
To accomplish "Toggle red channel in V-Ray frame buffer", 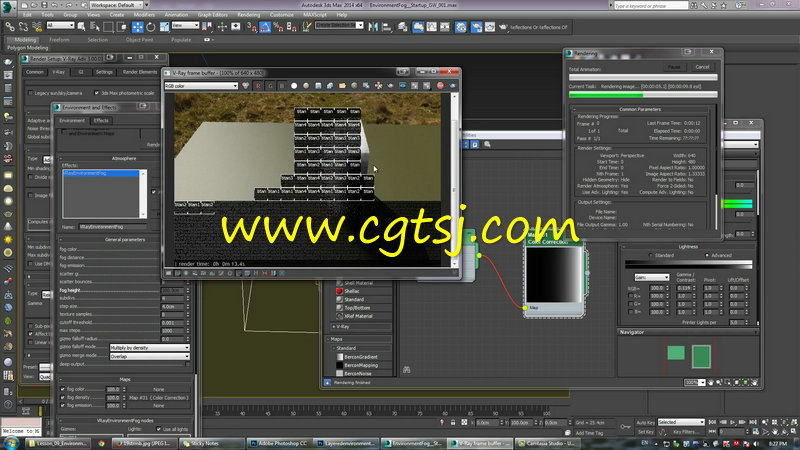I will 258,86.
